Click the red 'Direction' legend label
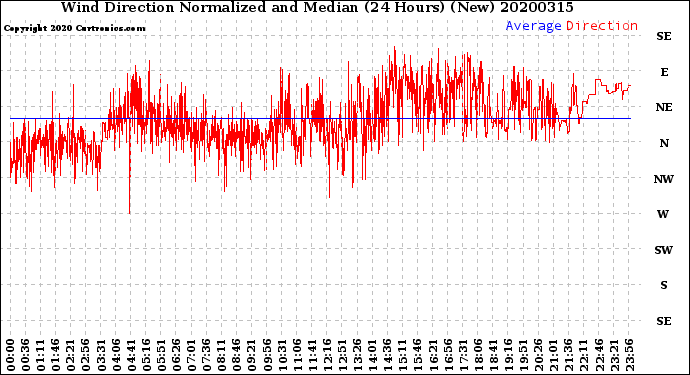Screen dimensions: 690x375 click(x=602, y=26)
